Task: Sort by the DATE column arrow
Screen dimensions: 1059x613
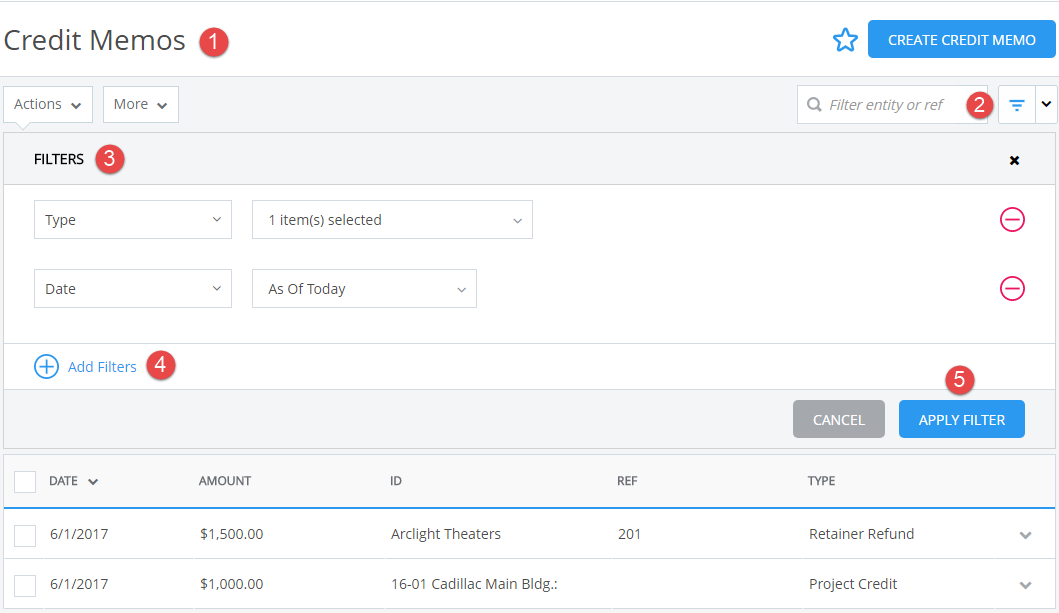Action: click(93, 481)
